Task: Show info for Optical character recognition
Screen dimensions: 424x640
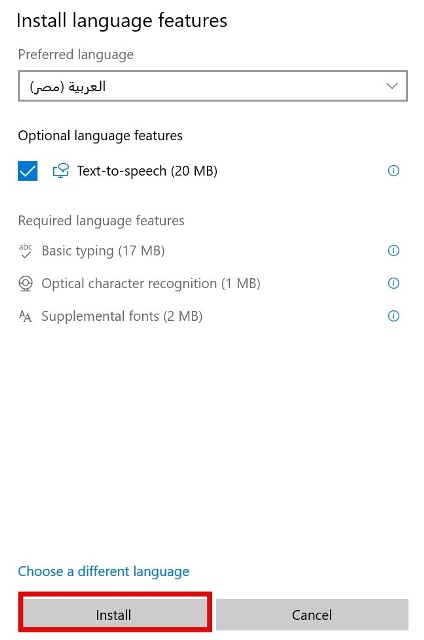Action: tap(393, 283)
